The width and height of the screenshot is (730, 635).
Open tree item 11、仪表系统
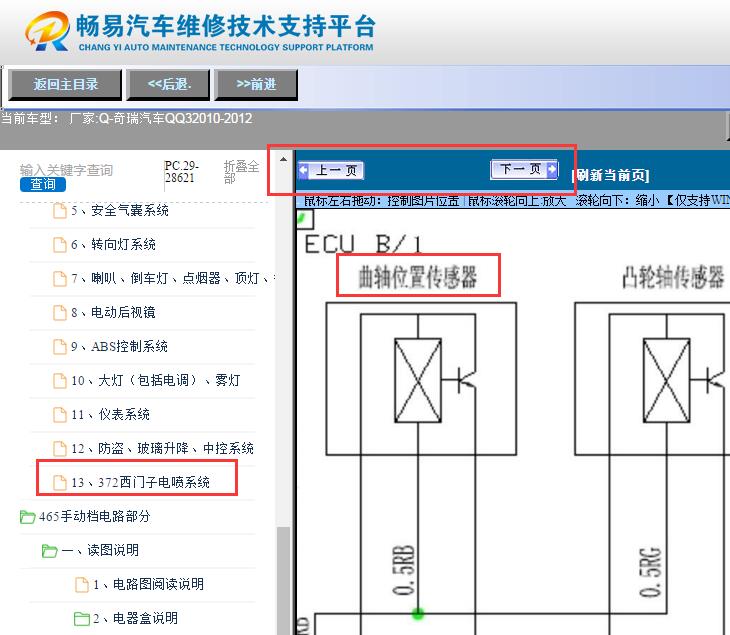pyautogui.click(x=111, y=414)
